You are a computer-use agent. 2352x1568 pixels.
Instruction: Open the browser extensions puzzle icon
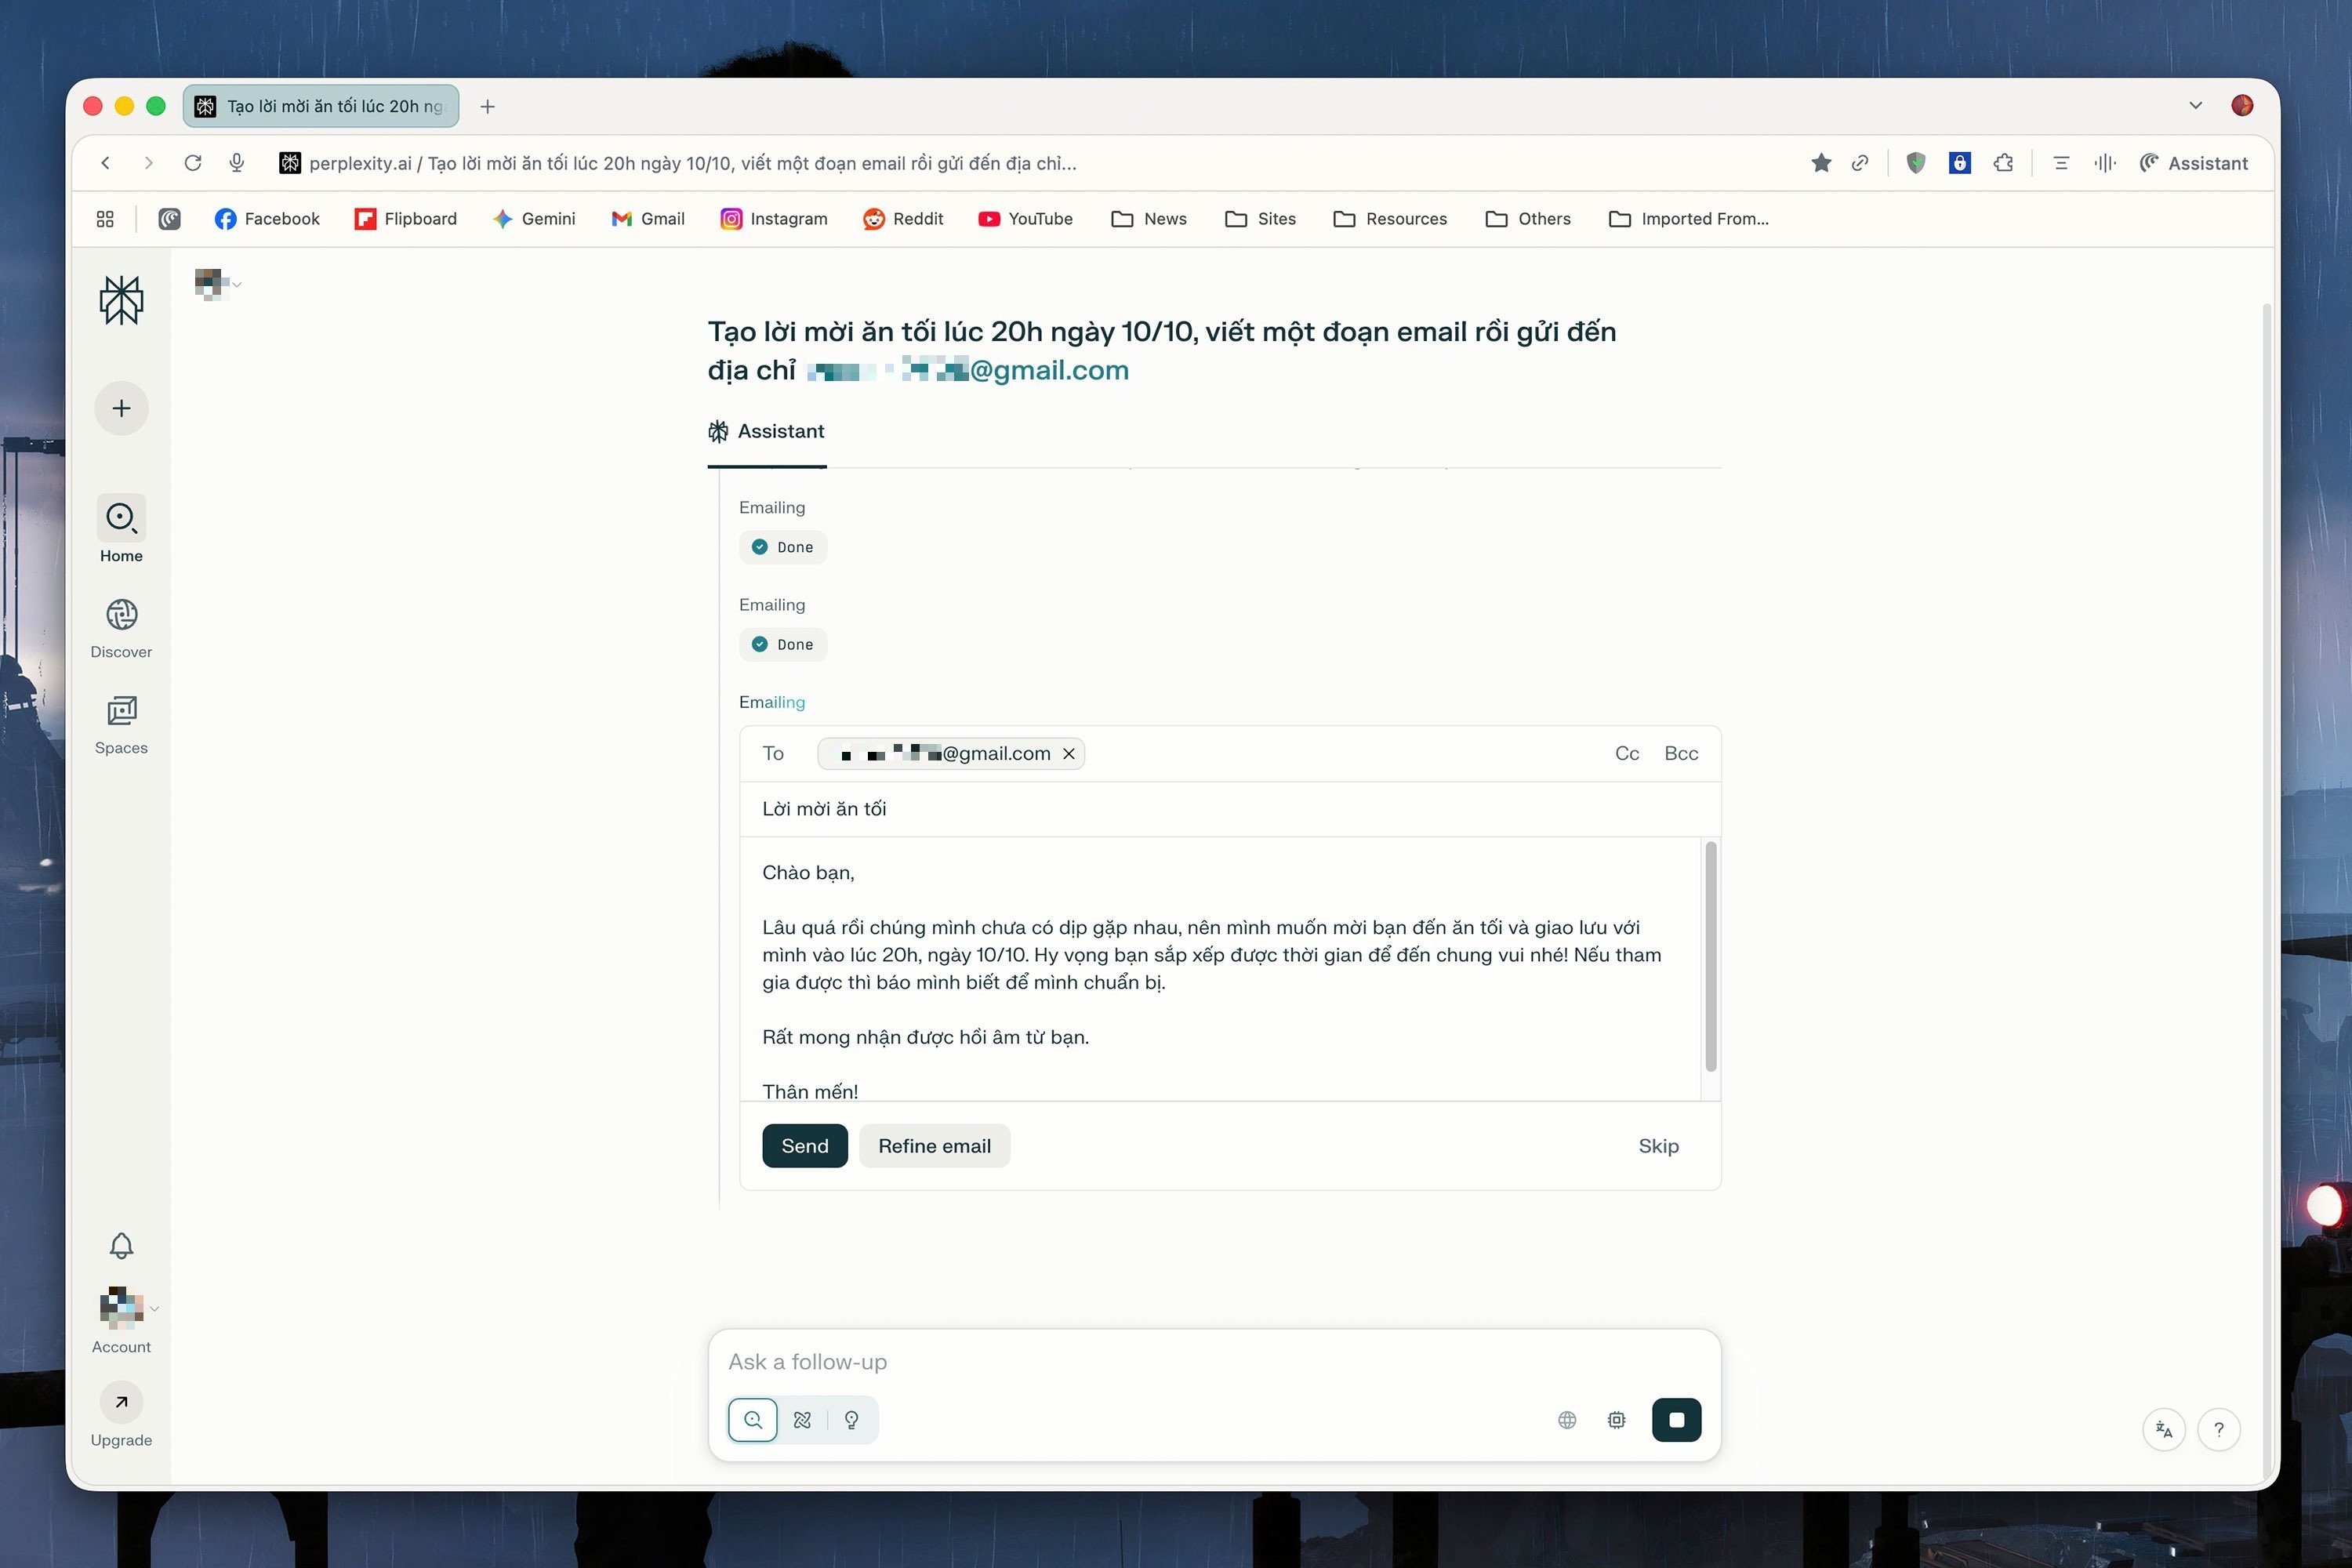[2003, 163]
